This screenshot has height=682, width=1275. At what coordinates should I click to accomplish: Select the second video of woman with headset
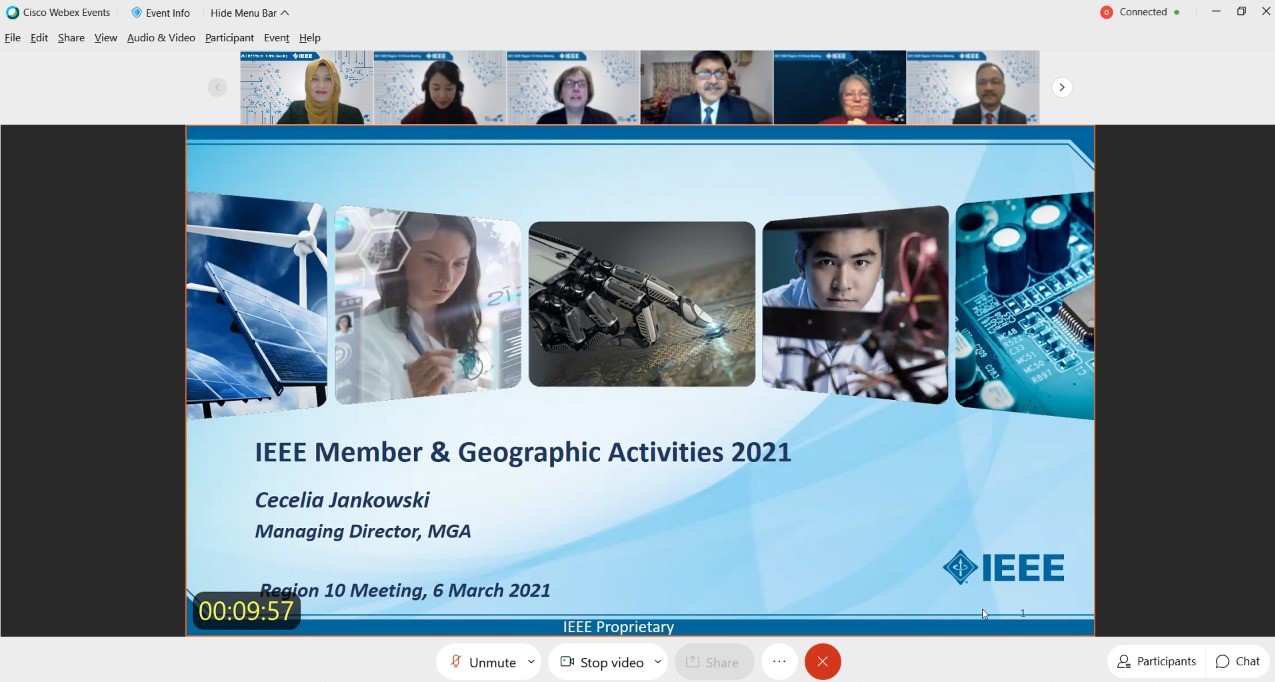(440, 87)
